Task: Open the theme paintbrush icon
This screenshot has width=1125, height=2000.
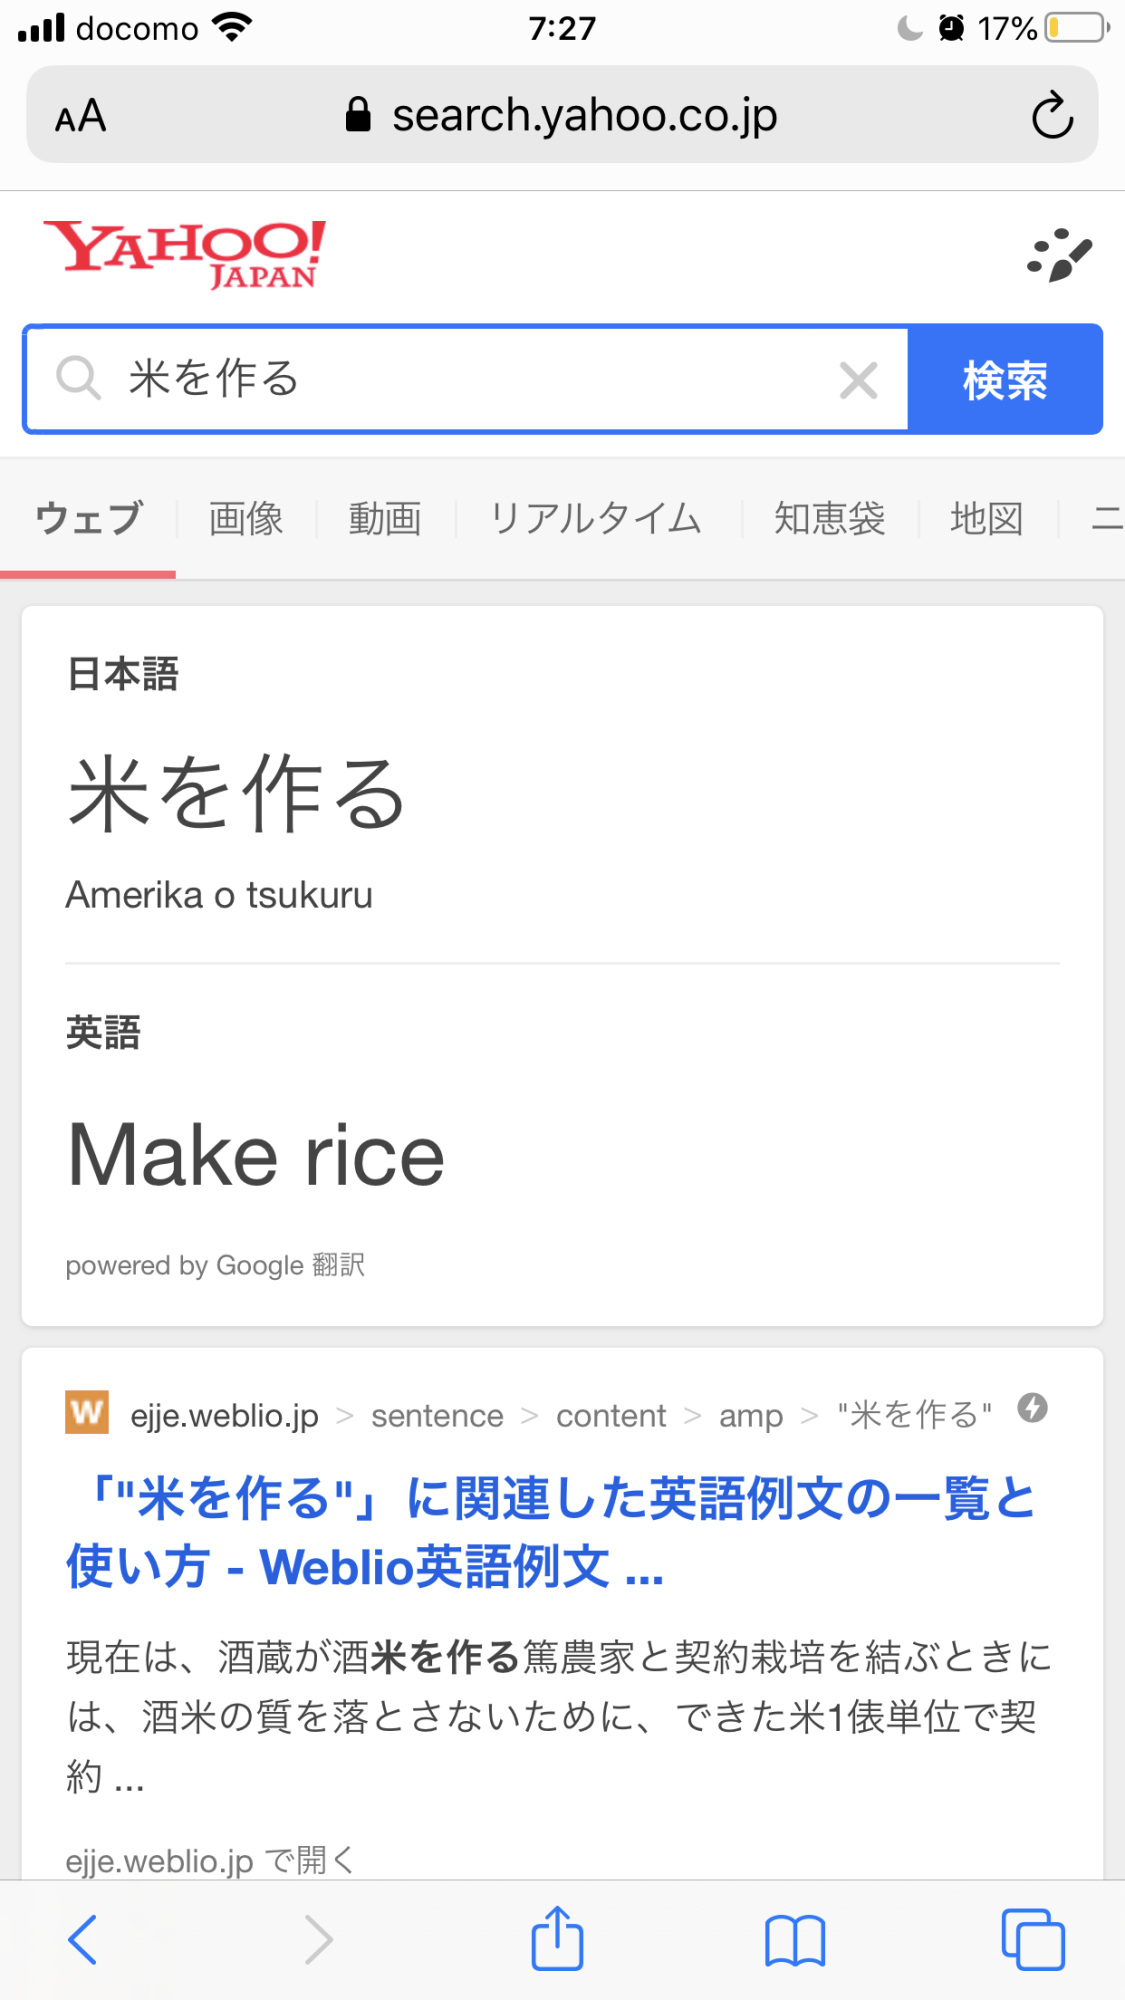Action: click(1060, 256)
